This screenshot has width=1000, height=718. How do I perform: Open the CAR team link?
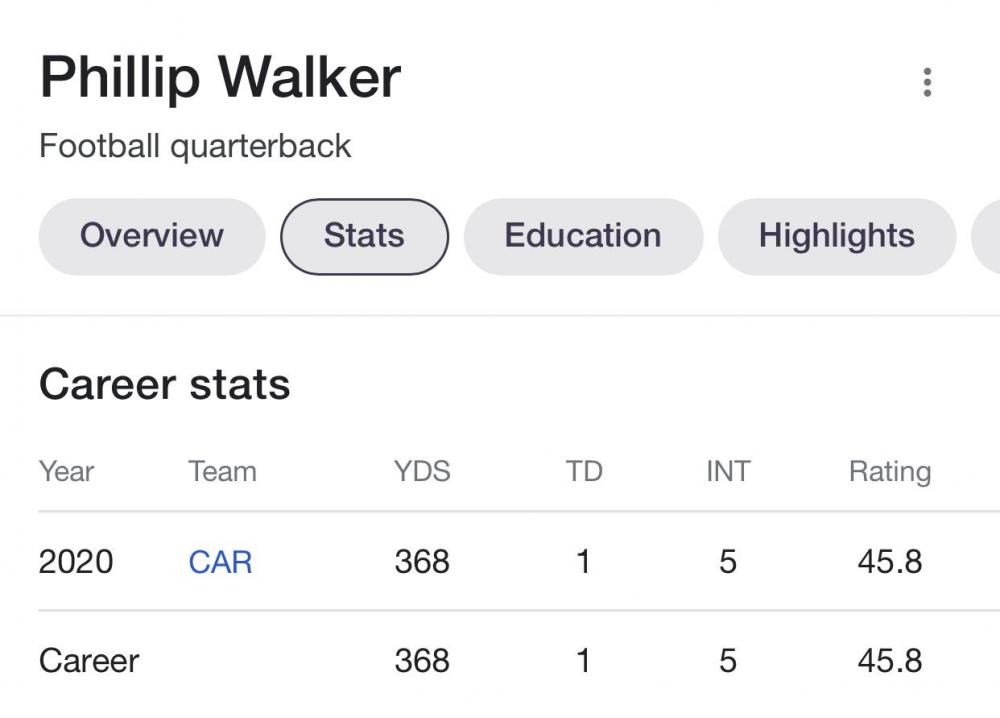(x=220, y=562)
